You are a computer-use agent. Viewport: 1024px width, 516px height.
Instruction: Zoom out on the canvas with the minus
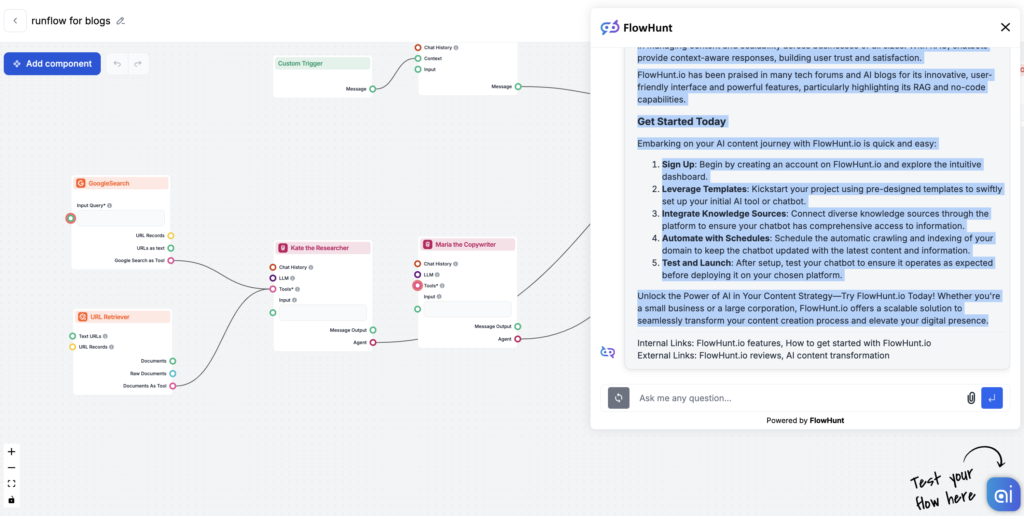pos(11,467)
